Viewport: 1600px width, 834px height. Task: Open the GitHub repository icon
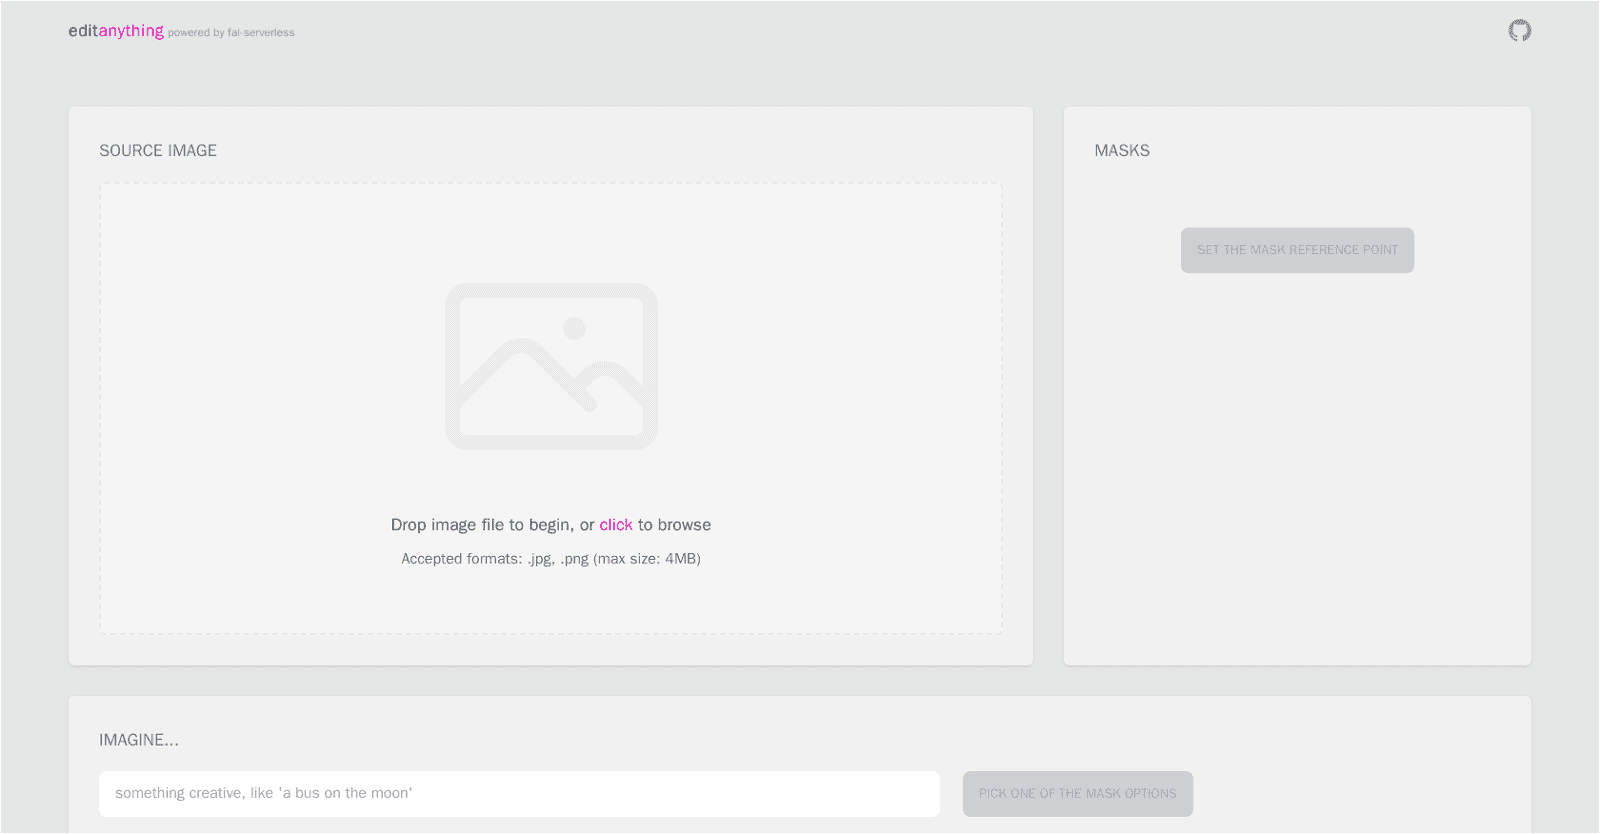[x=1519, y=31]
